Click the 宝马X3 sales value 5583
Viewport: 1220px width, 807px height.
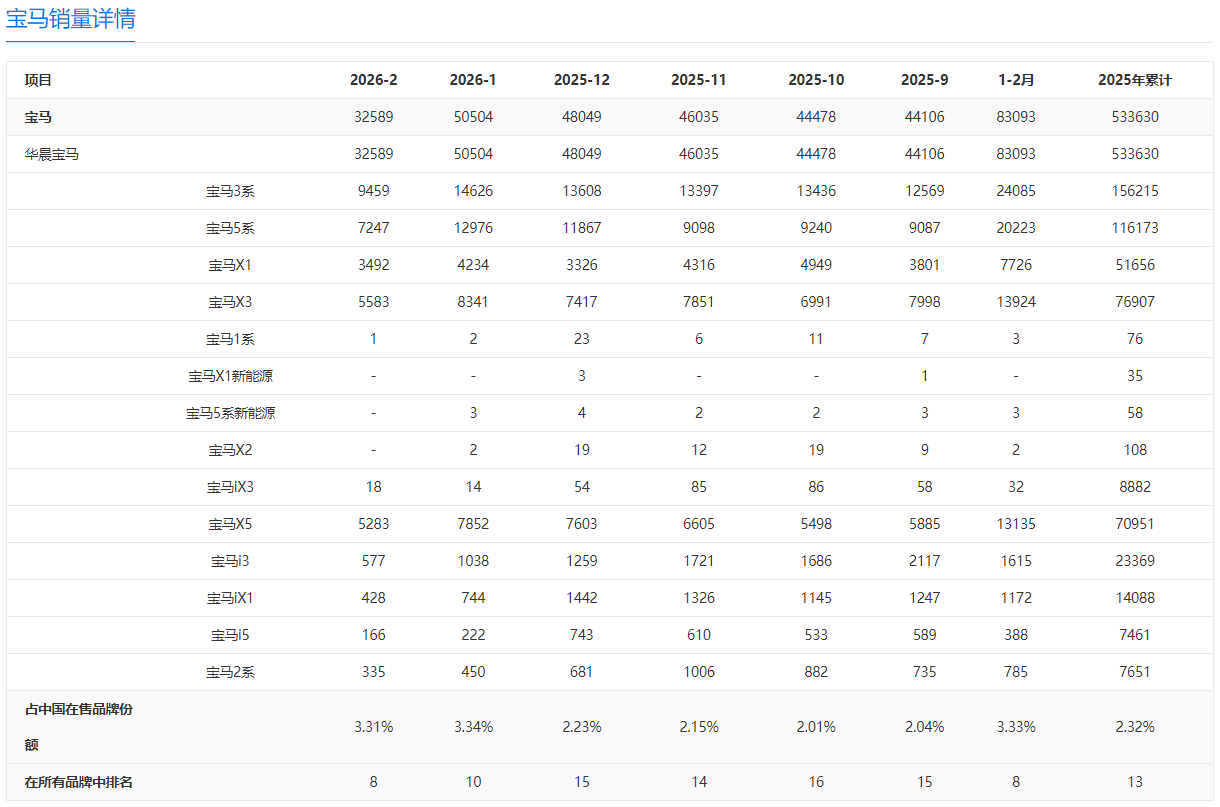point(373,302)
